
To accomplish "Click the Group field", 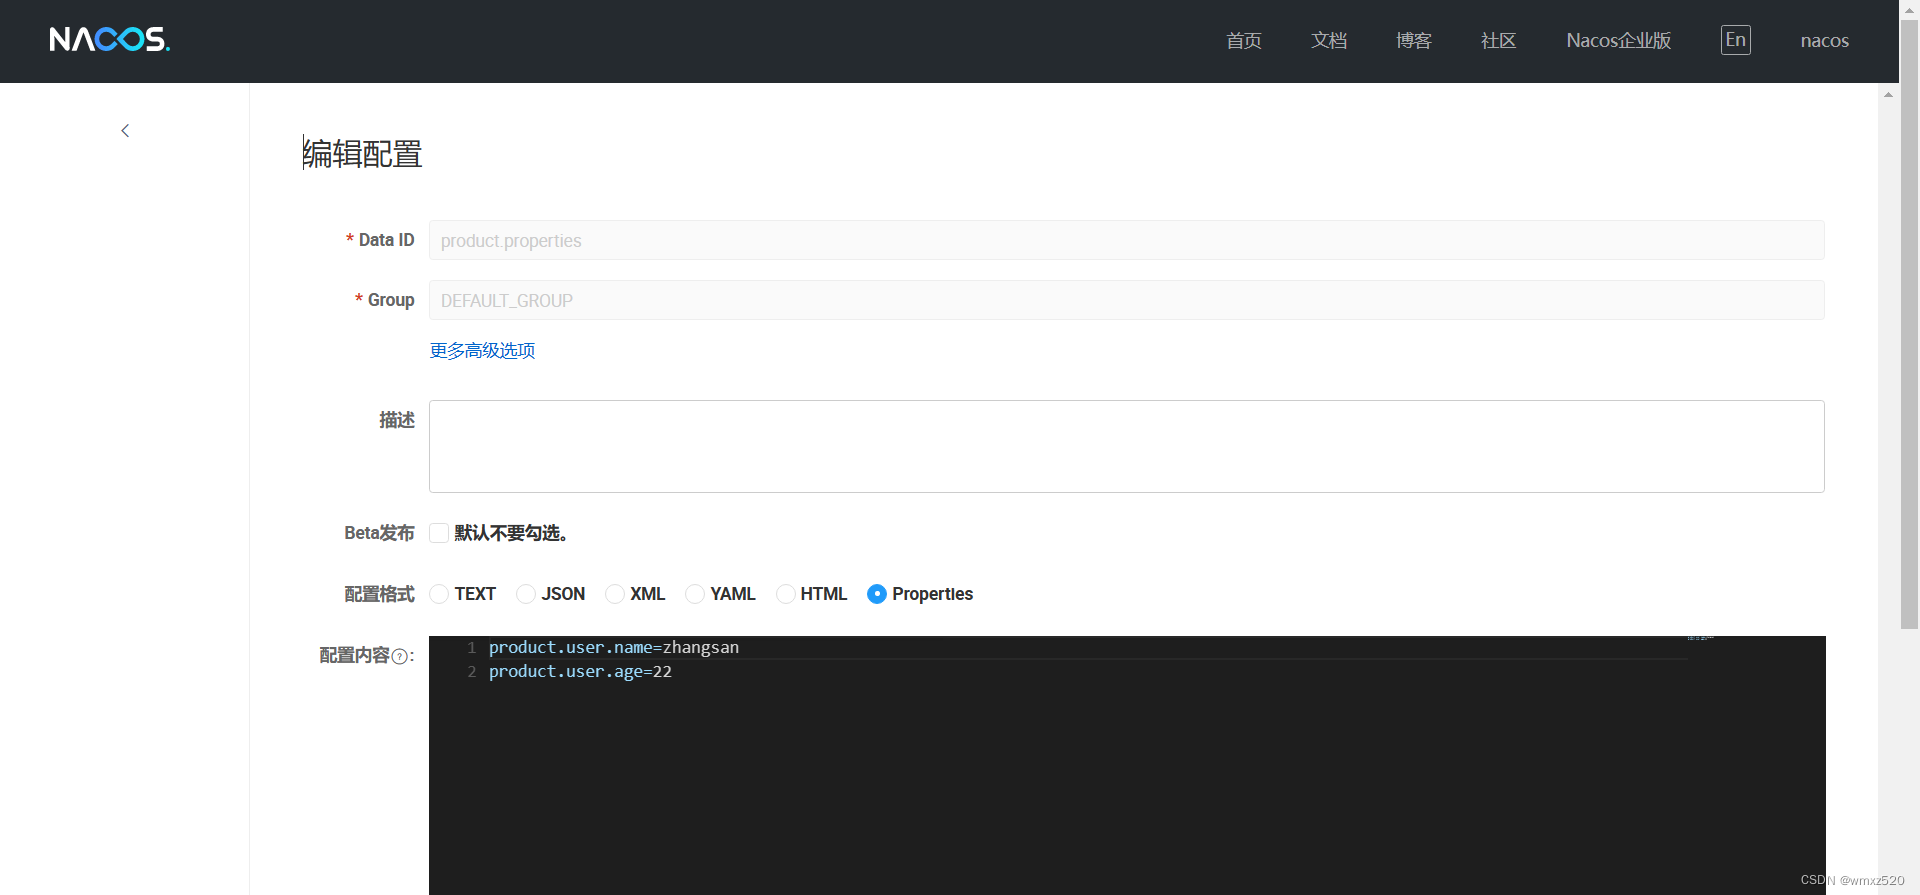I will coord(1127,300).
